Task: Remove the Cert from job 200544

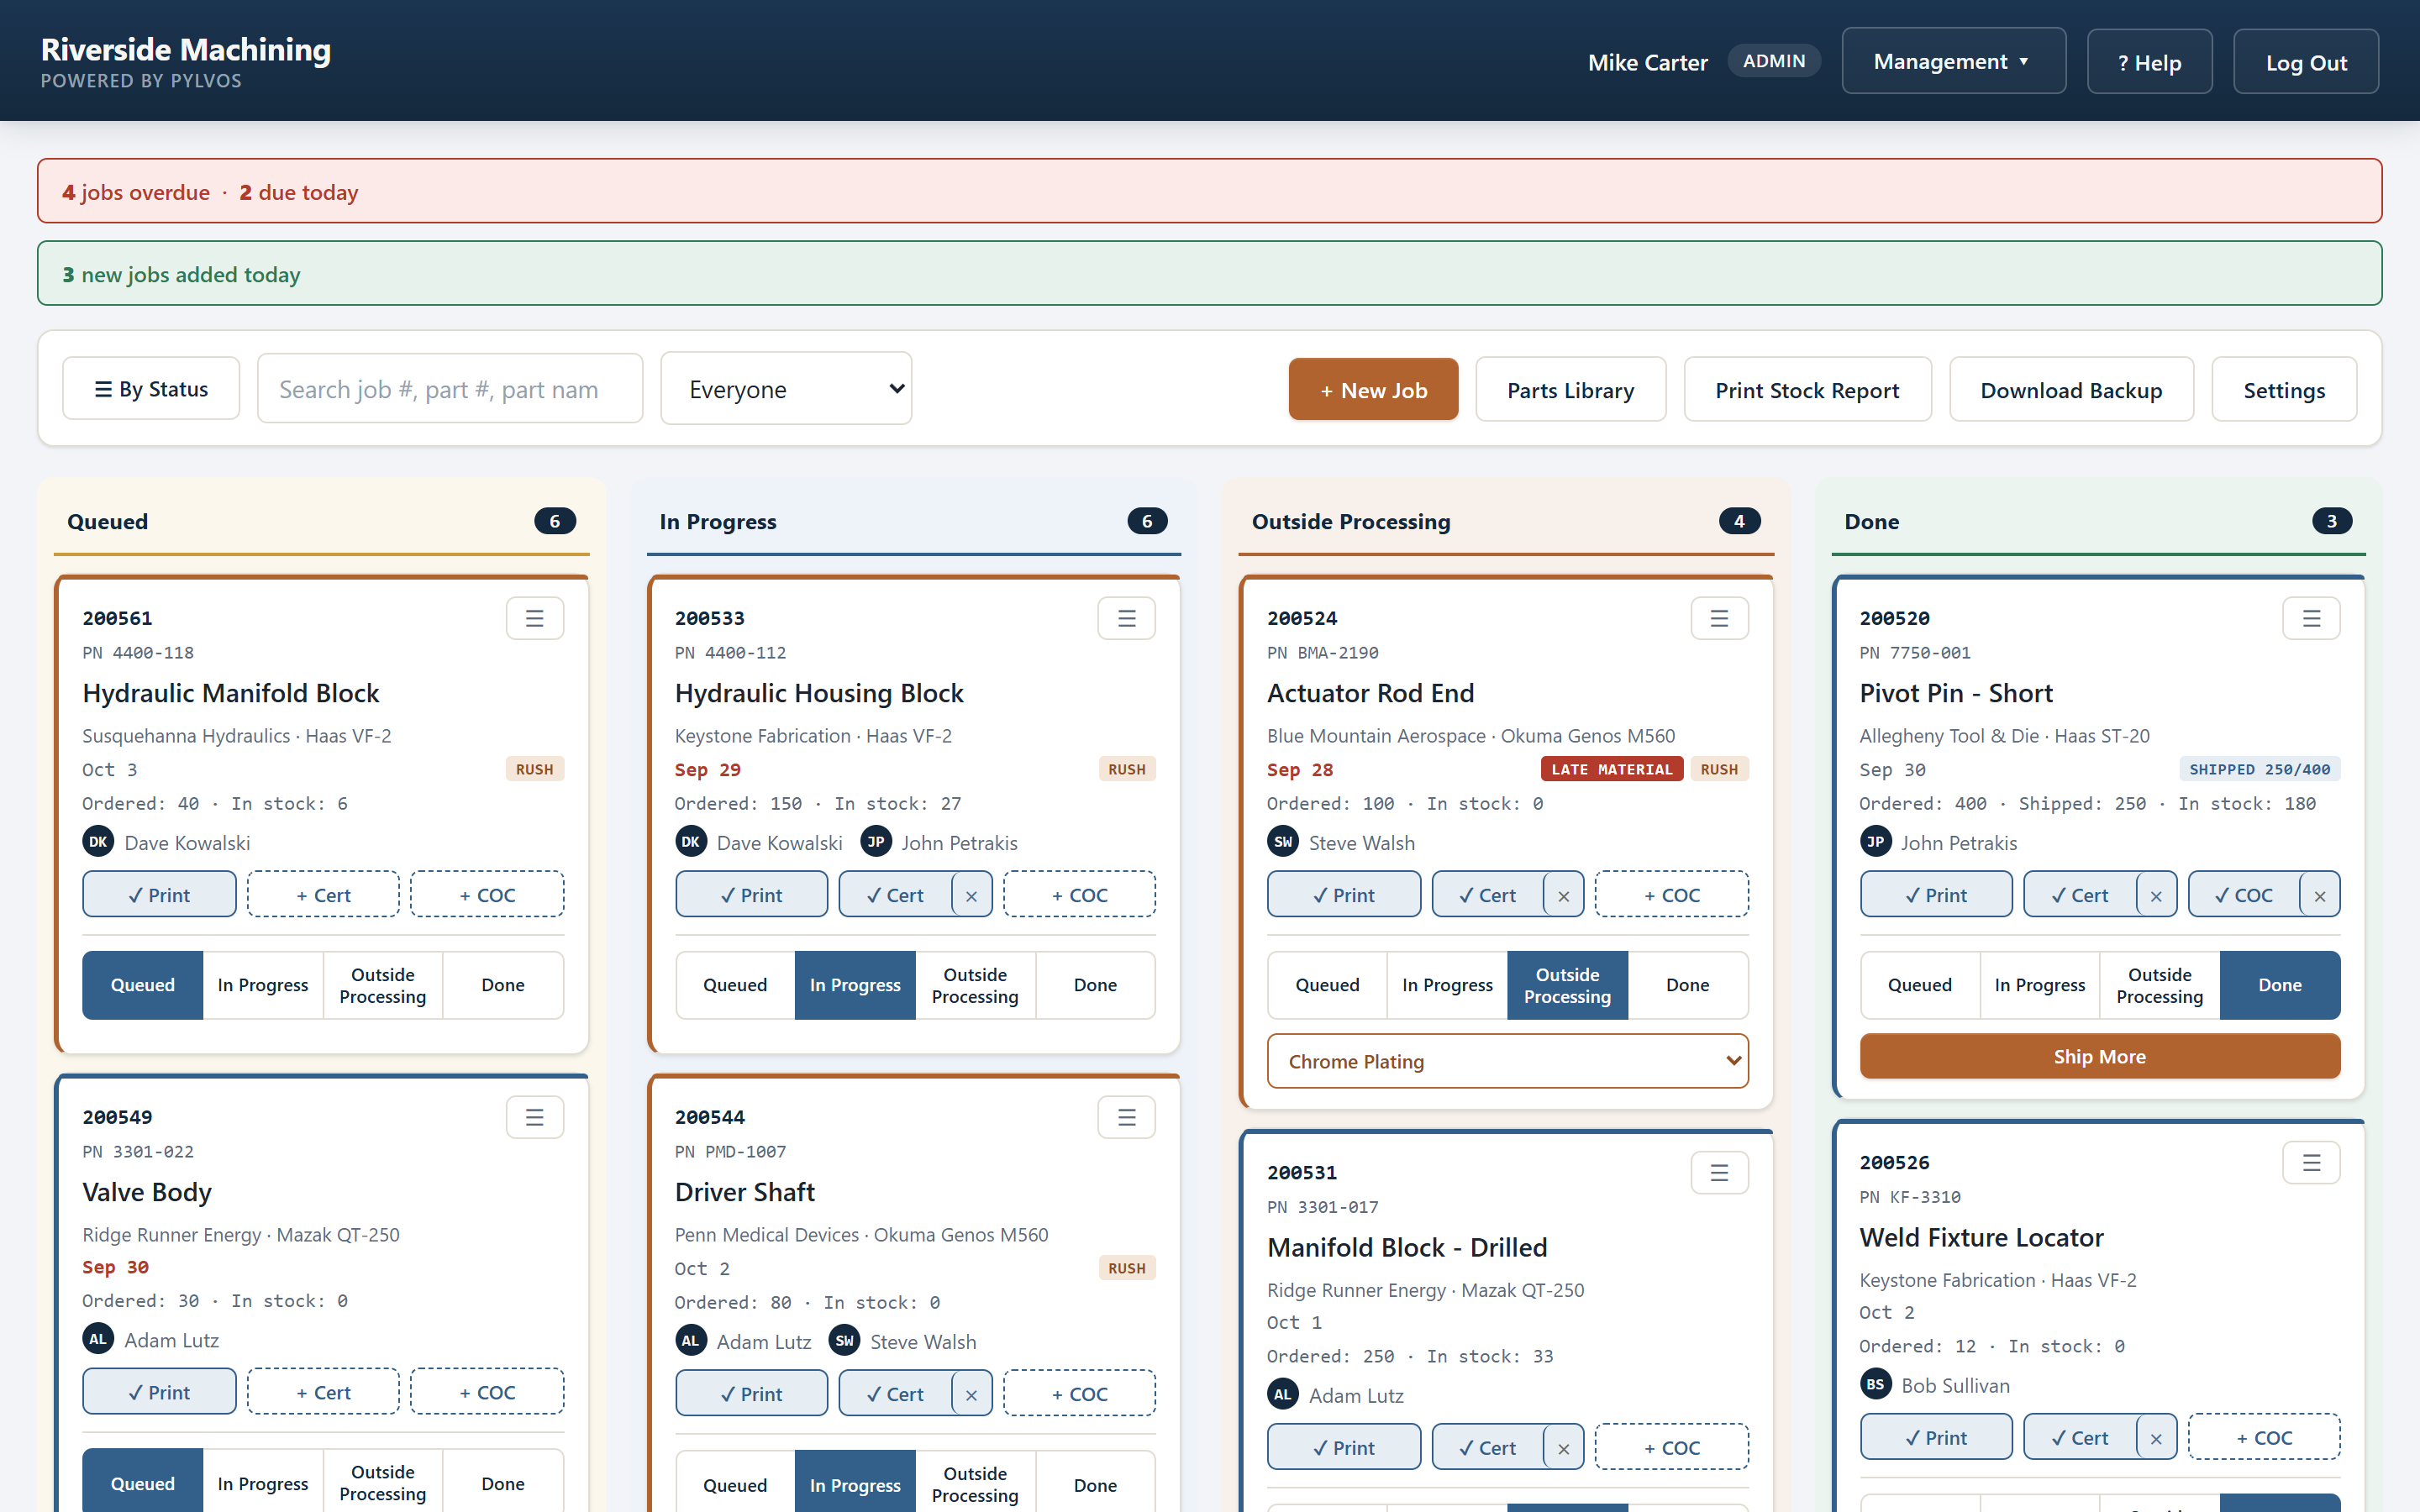Action: coord(971,1394)
